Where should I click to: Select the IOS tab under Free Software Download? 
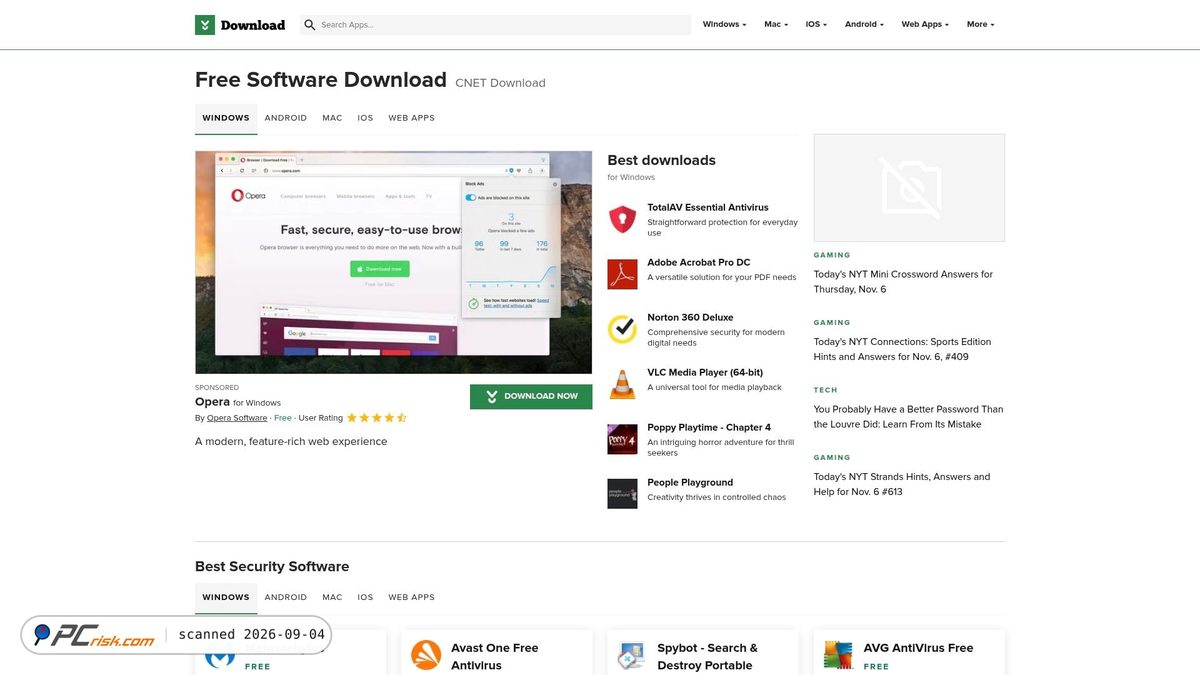(x=365, y=118)
